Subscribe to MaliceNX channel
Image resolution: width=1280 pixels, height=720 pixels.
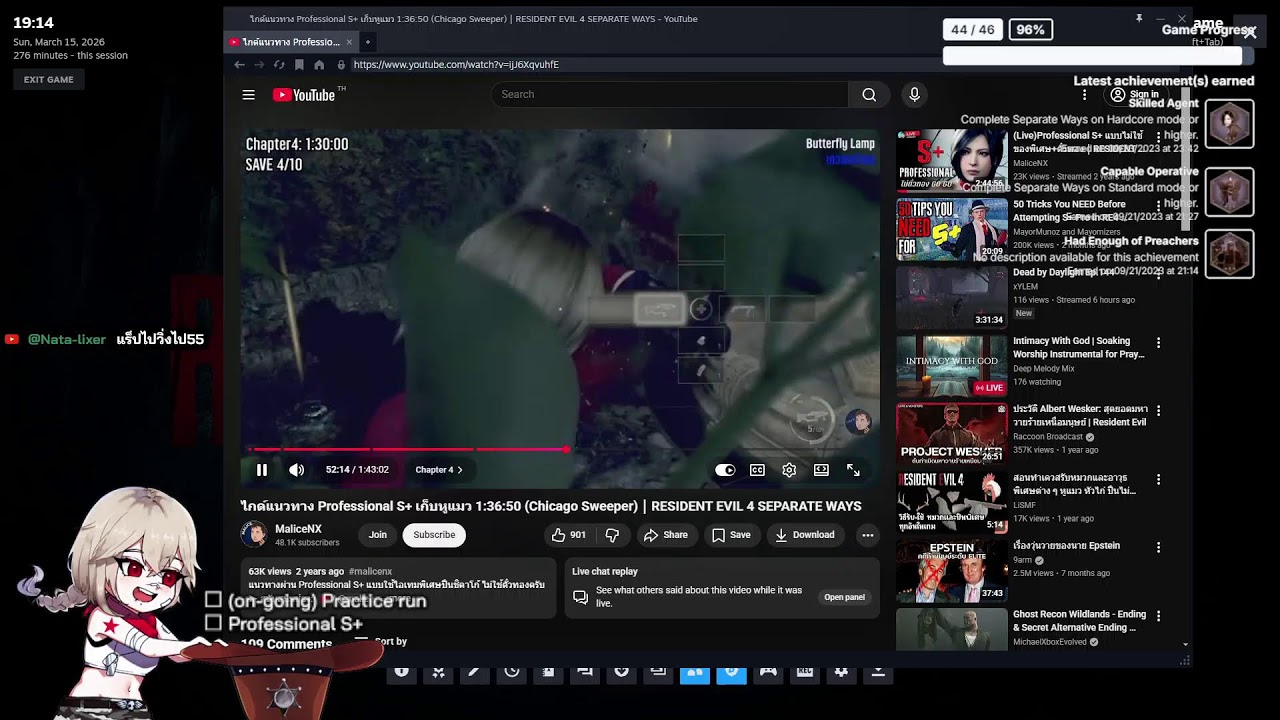[x=434, y=535]
